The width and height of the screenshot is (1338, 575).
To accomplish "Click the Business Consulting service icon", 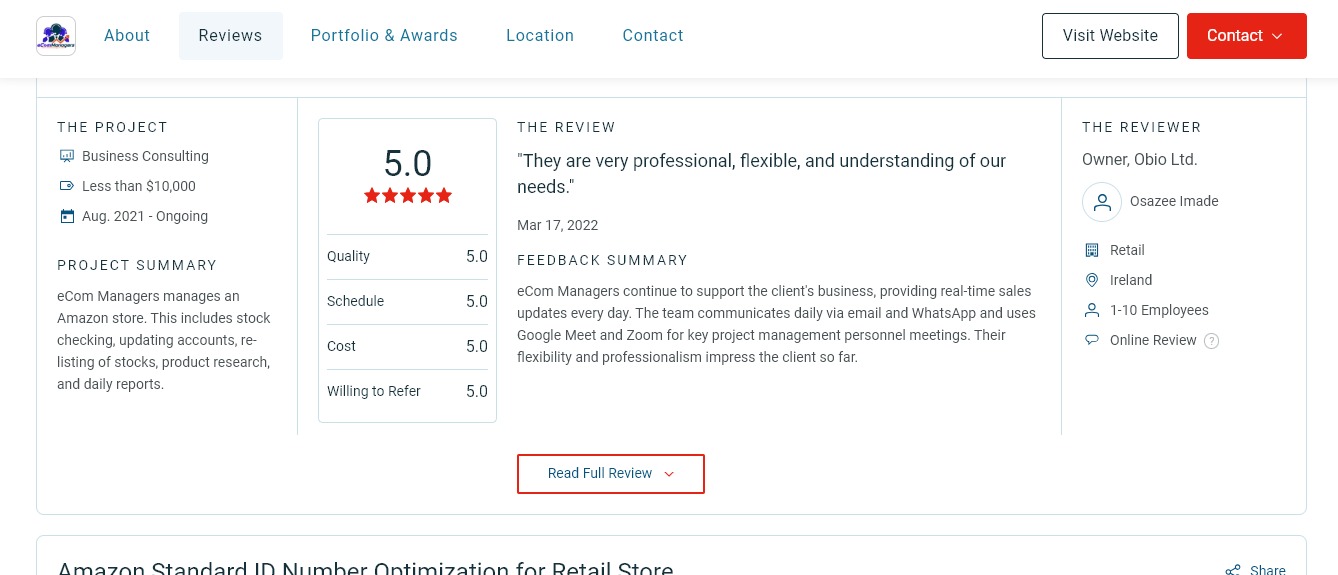I will [x=67, y=156].
